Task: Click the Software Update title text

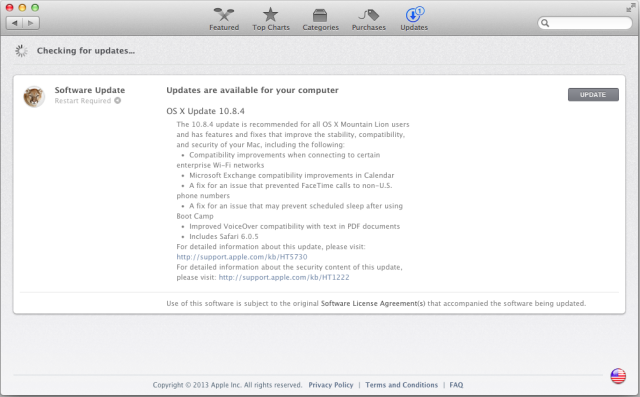Action: (x=90, y=90)
